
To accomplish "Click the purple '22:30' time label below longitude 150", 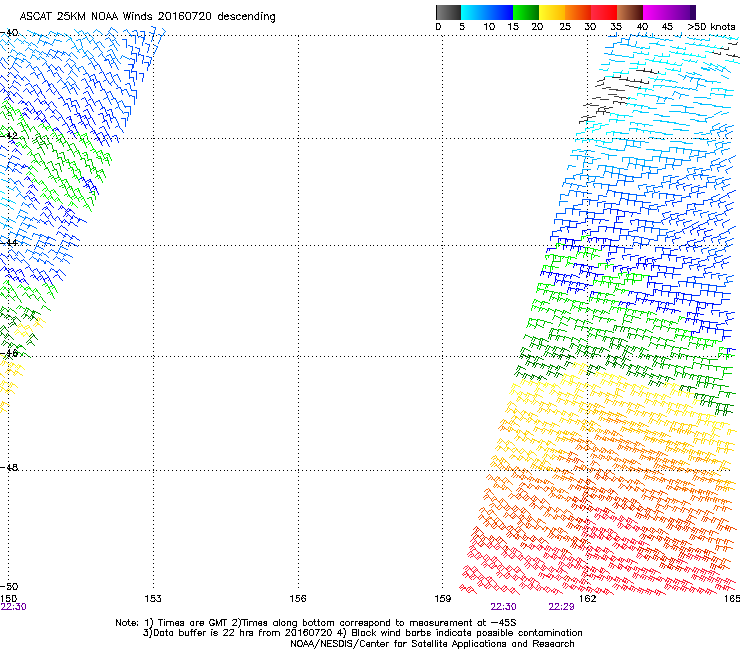I will [x=13, y=607].
